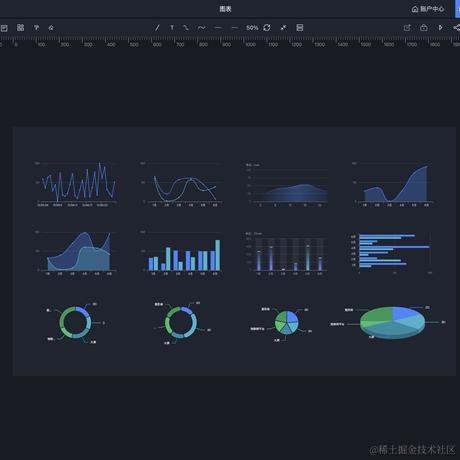Select the pencil drawing tool
460x460 pixels.
click(157, 28)
